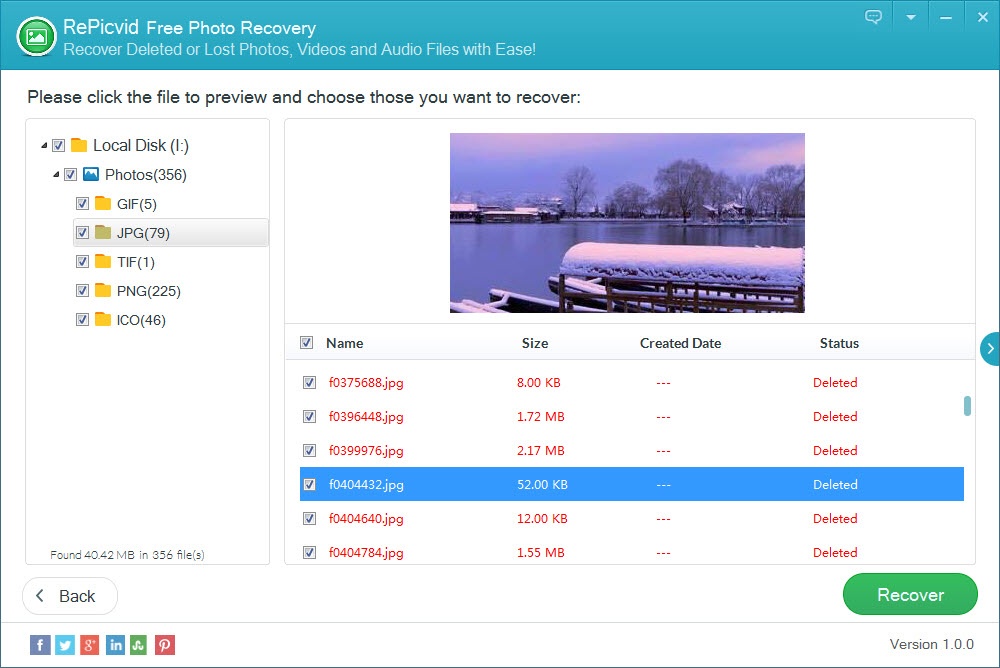Uncheck the GIF(5) checkbox
The image size is (1000, 668).
click(82, 204)
